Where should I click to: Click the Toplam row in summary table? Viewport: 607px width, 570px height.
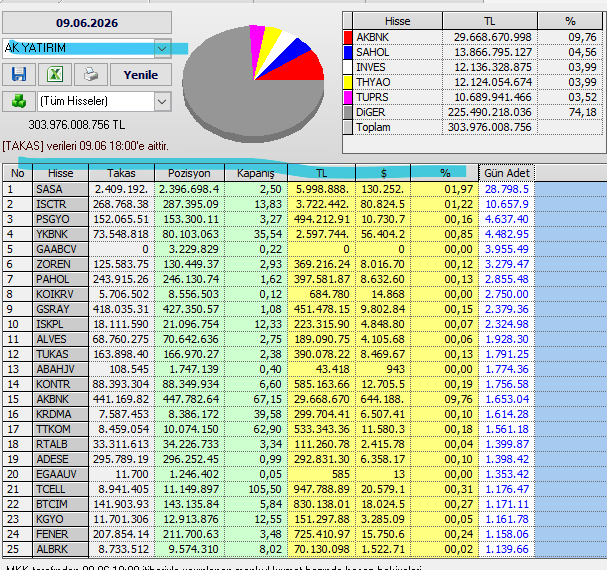(x=473, y=127)
